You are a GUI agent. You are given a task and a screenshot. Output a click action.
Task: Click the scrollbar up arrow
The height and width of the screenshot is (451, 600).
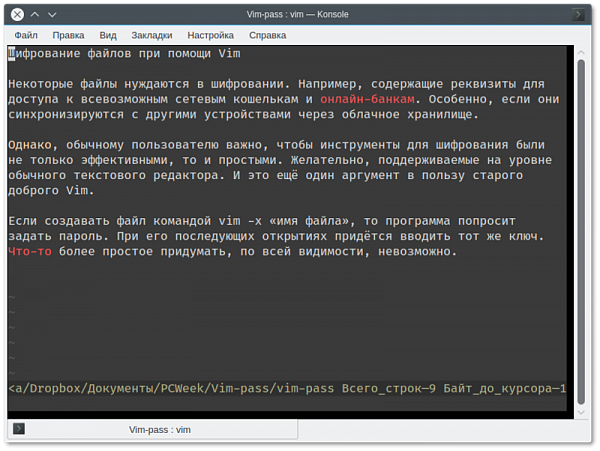pyautogui.click(x=581, y=52)
